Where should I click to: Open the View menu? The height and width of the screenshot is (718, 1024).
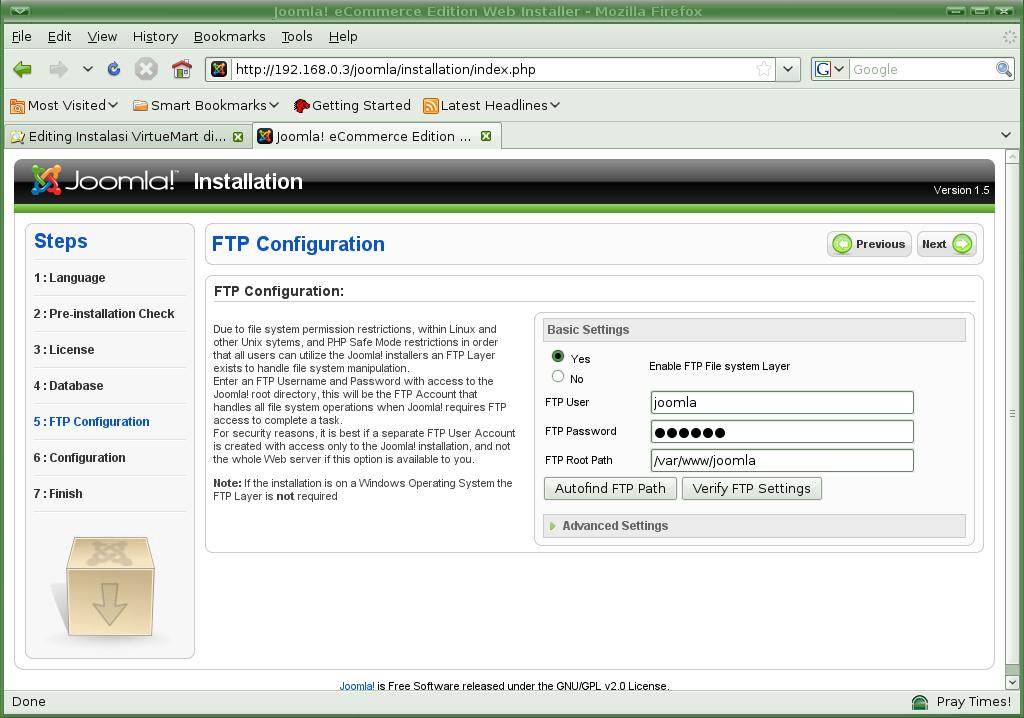click(103, 37)
